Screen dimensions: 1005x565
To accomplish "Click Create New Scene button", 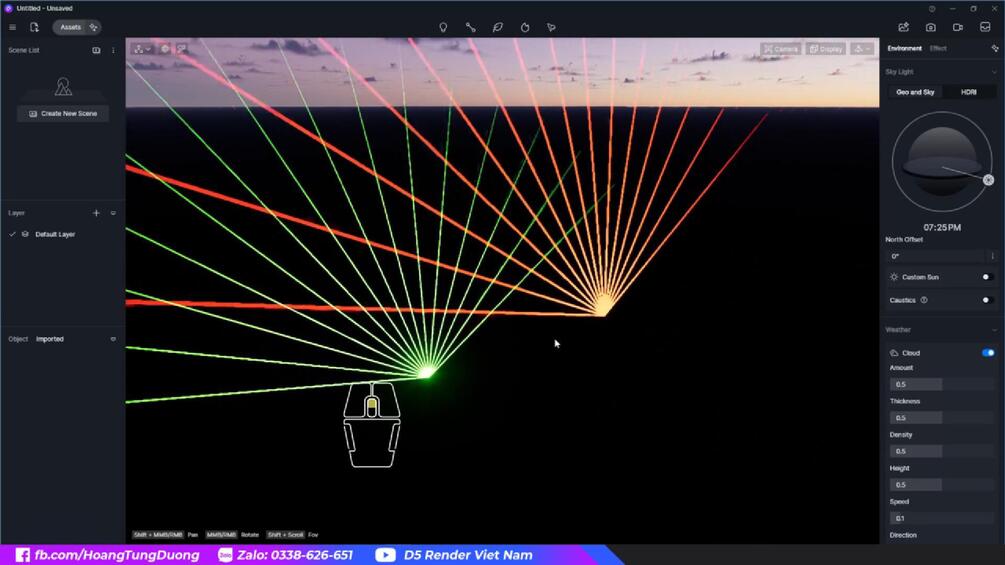I will tap(63, 113).
